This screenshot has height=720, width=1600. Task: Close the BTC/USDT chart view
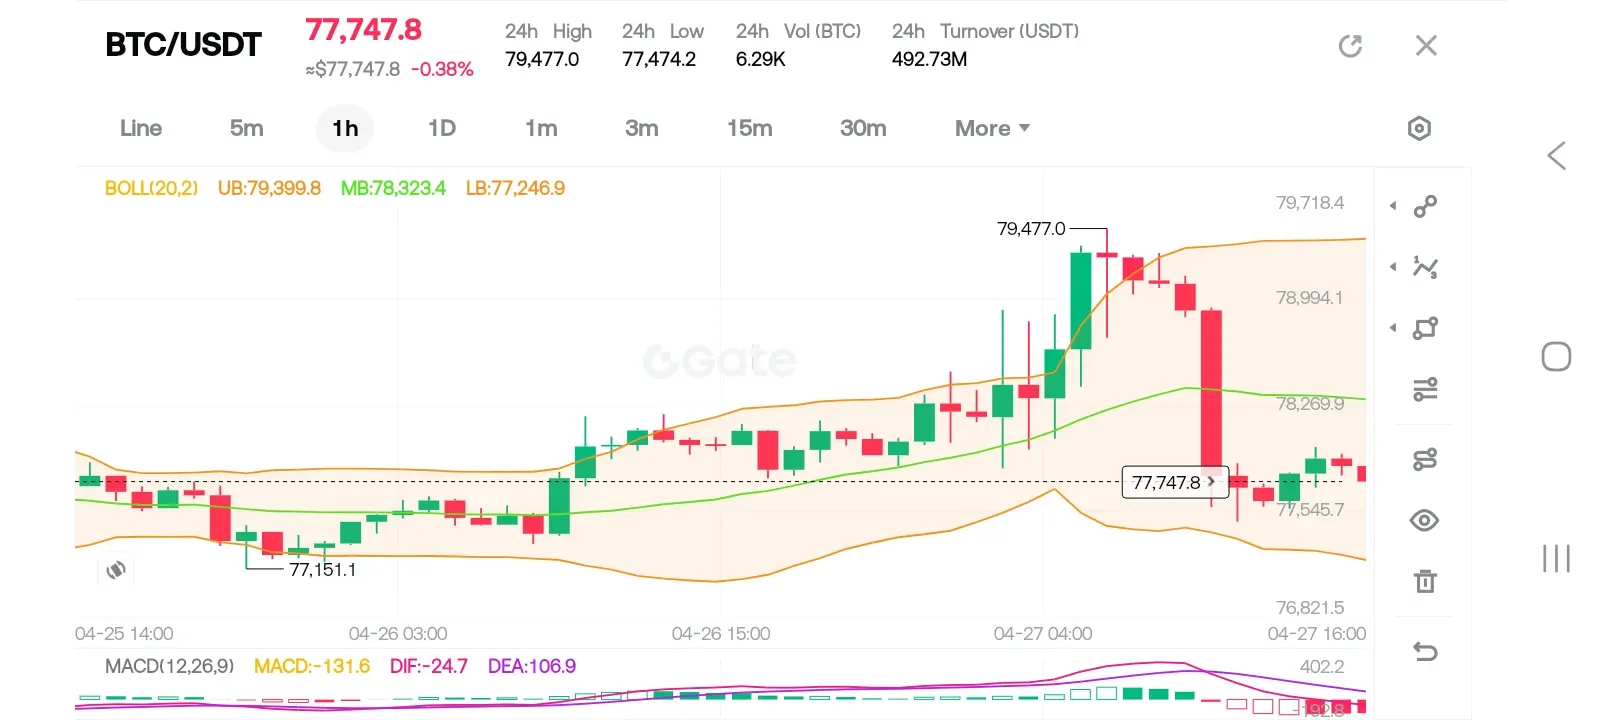(1426, 46)
